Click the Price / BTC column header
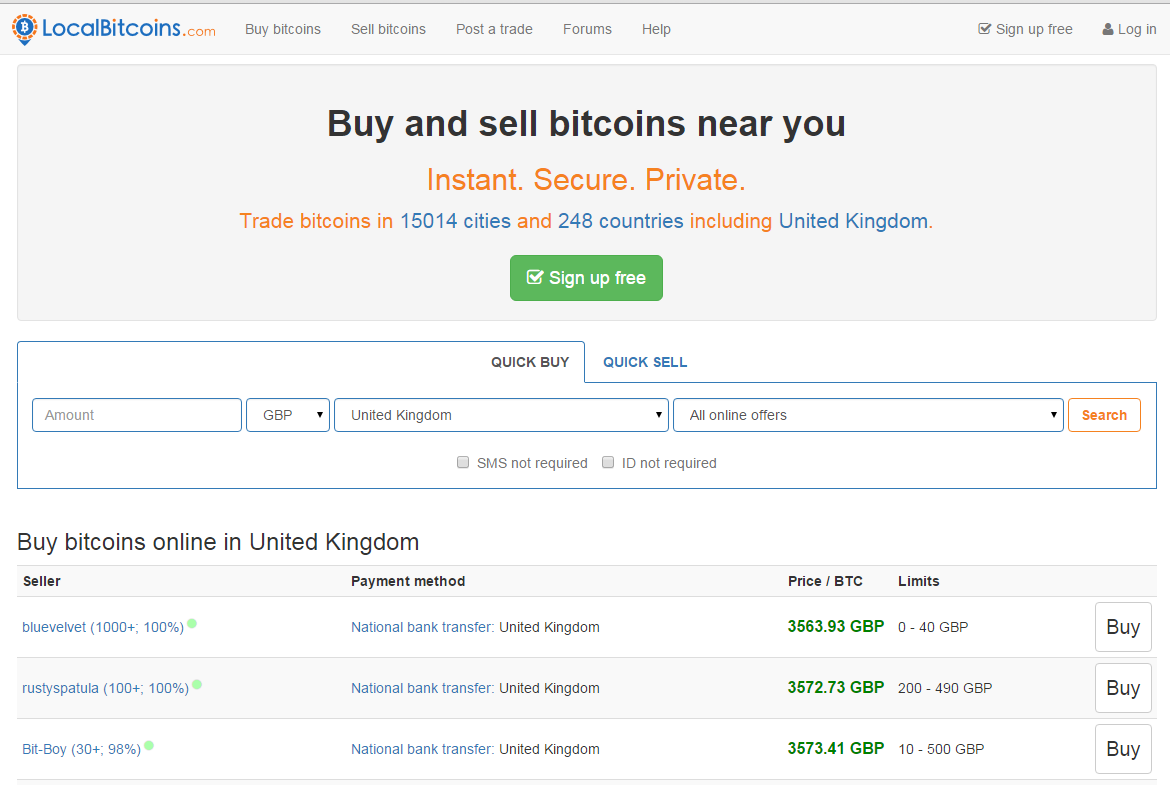 pyautogui.click(x=825, y=581)
